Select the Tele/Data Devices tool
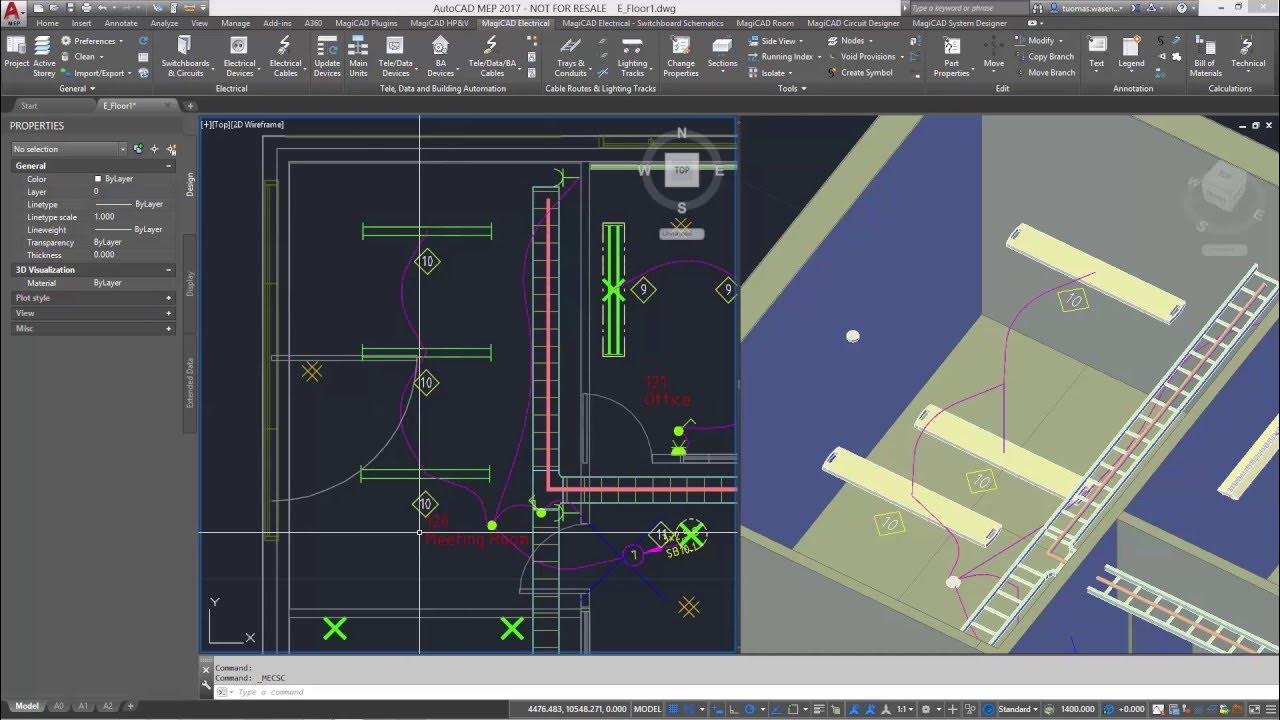 point(395,56)
